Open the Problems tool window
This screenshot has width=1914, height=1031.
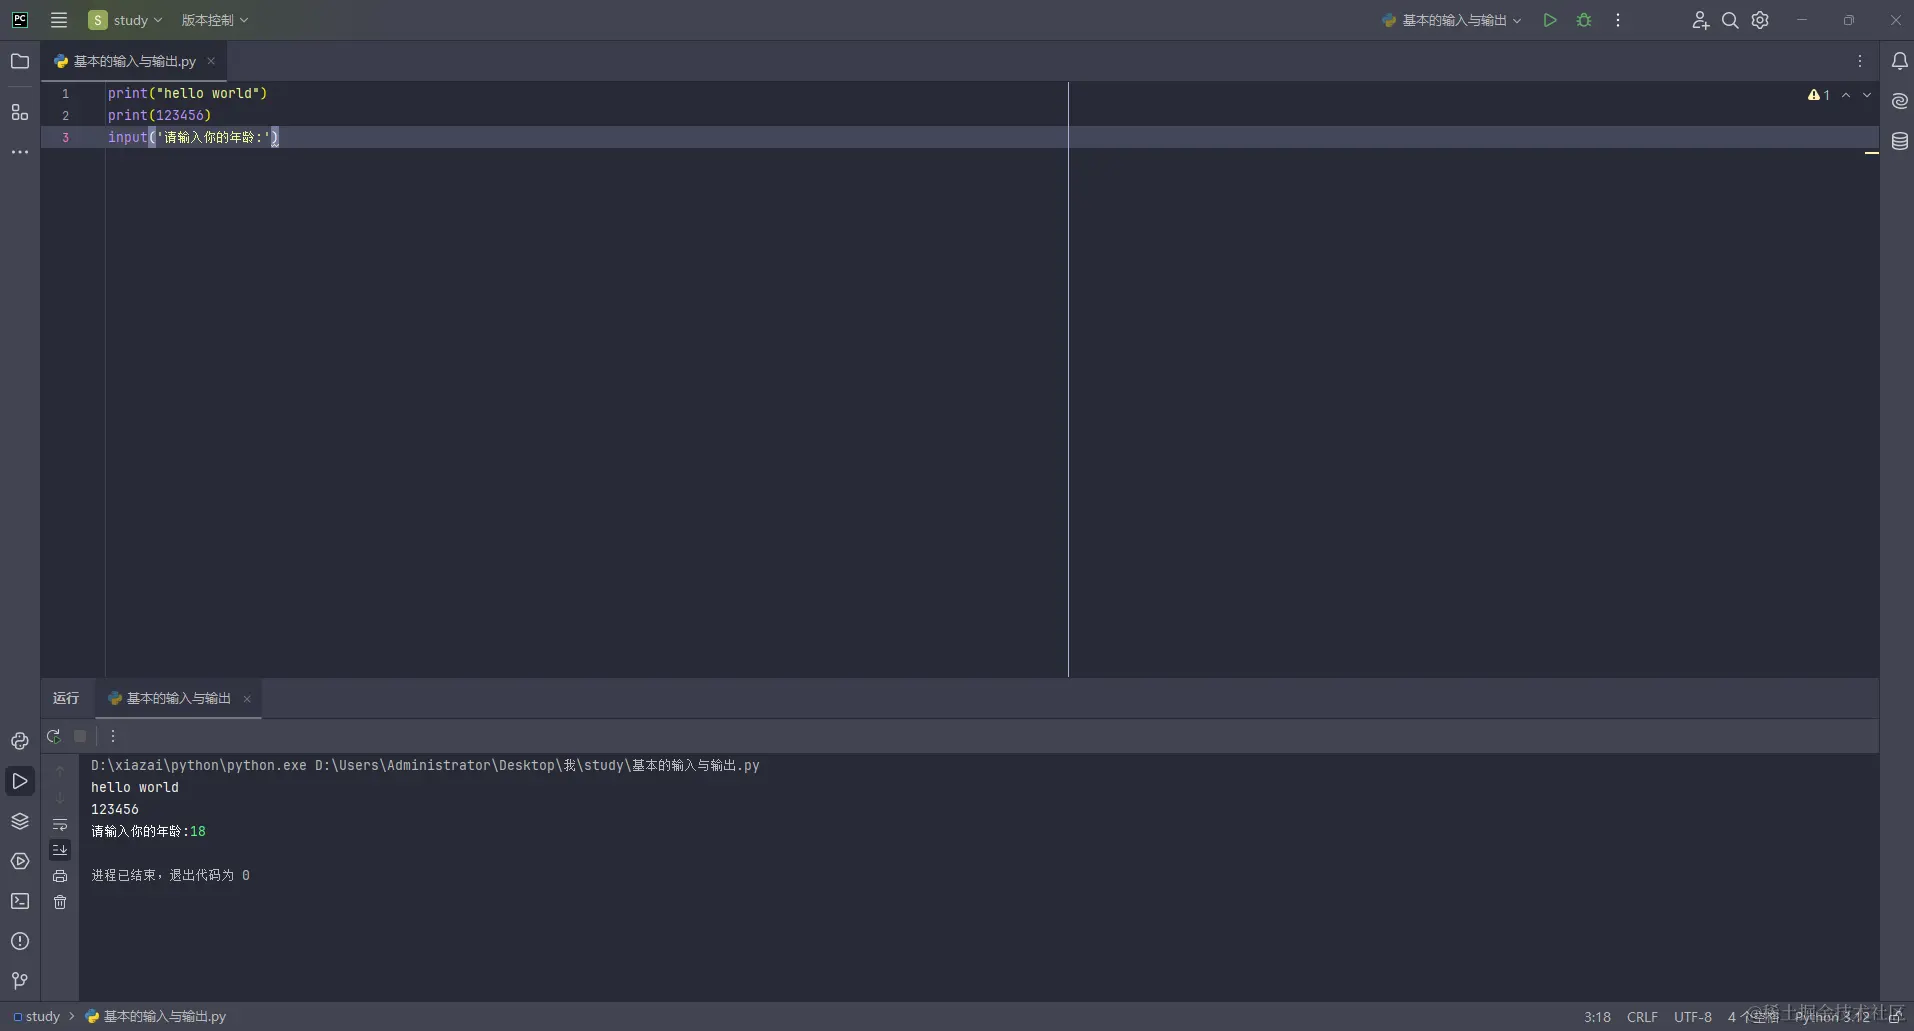[x=20, y=941]
